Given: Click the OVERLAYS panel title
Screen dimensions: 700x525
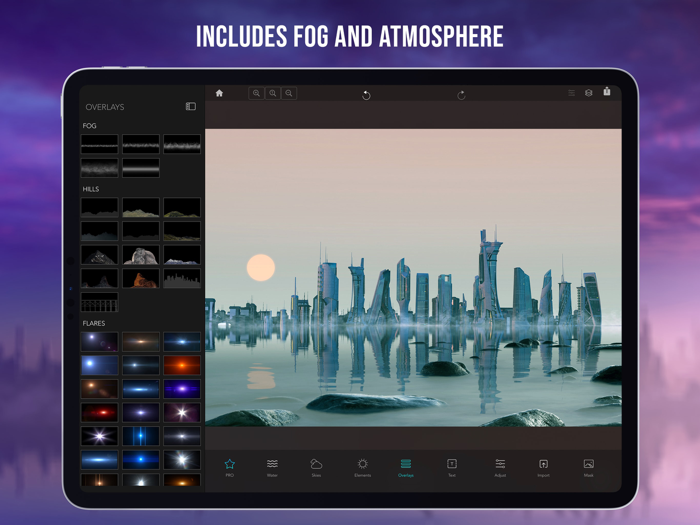Looking at the screenshot, I should [x=105, y=107].
